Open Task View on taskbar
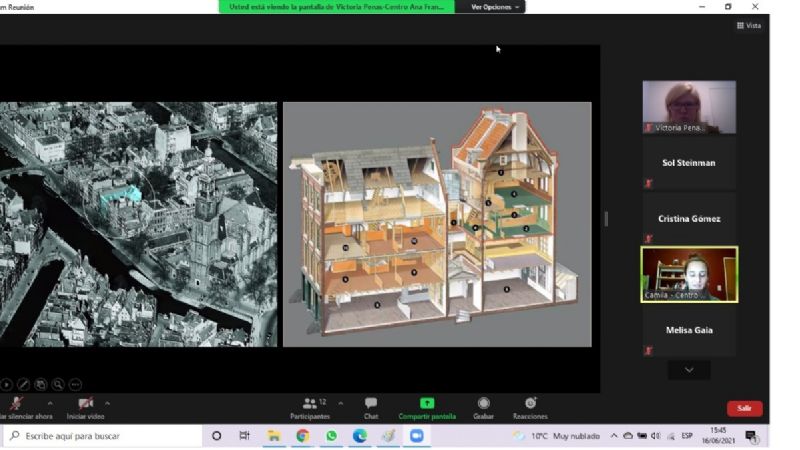 click(244, 436)
